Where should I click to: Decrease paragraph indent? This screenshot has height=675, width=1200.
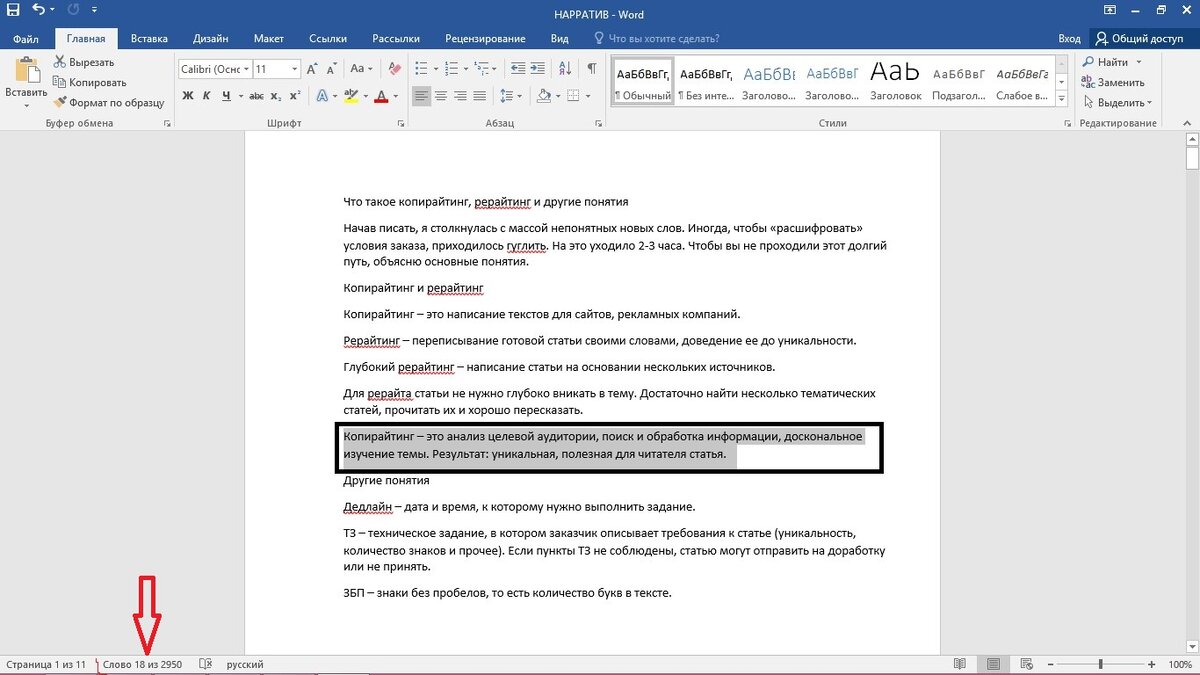click(516, 69)
